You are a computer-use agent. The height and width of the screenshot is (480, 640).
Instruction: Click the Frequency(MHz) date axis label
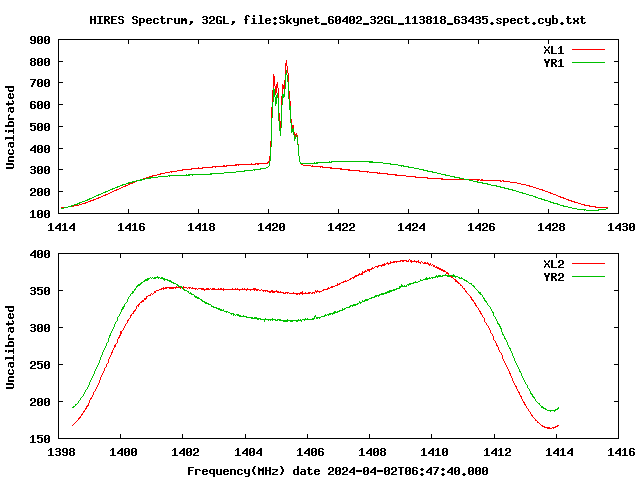[338, 471]
